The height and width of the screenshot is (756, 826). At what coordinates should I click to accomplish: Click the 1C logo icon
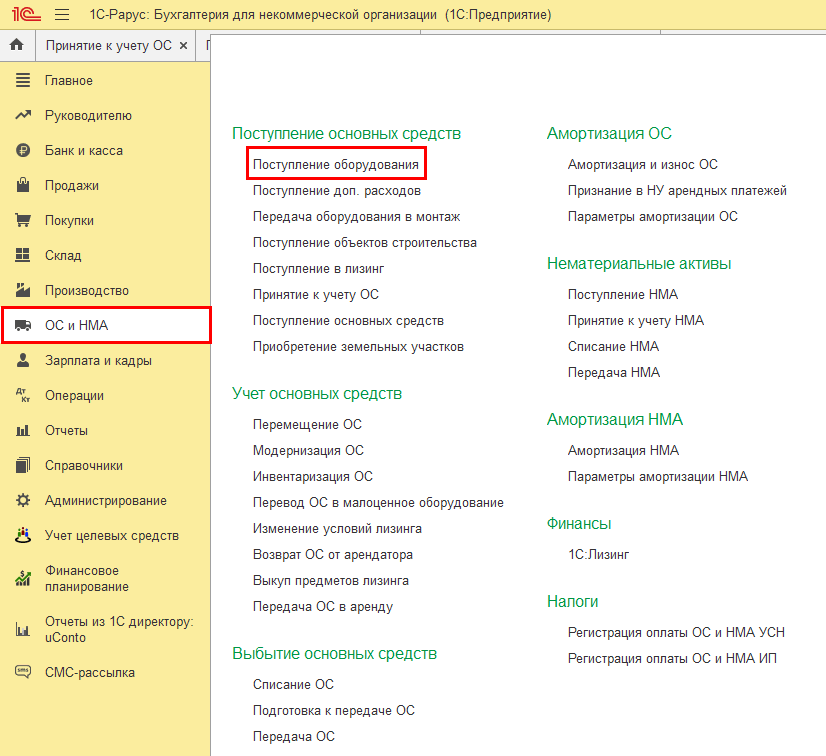coord(23,15)
